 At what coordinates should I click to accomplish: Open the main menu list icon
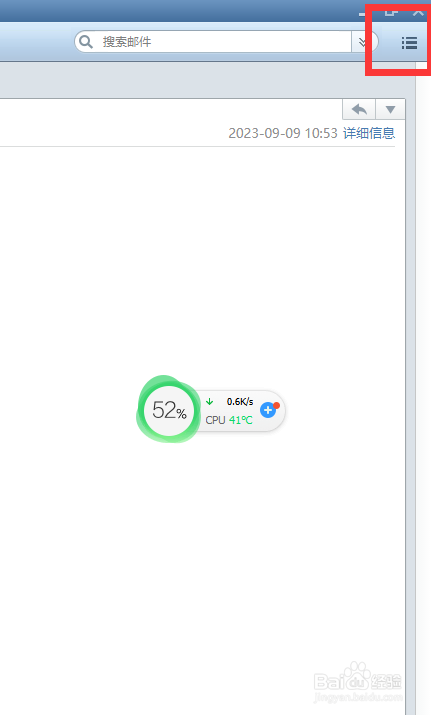(409, 43)
